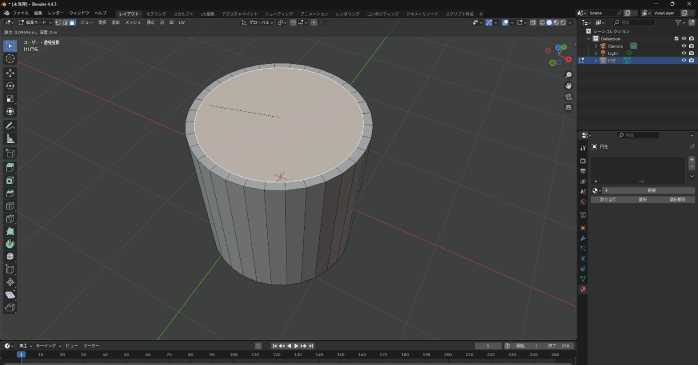Viewport: 698px width, 365px height.
Task: Select the Annotate tool
Action: pos(10,126)
